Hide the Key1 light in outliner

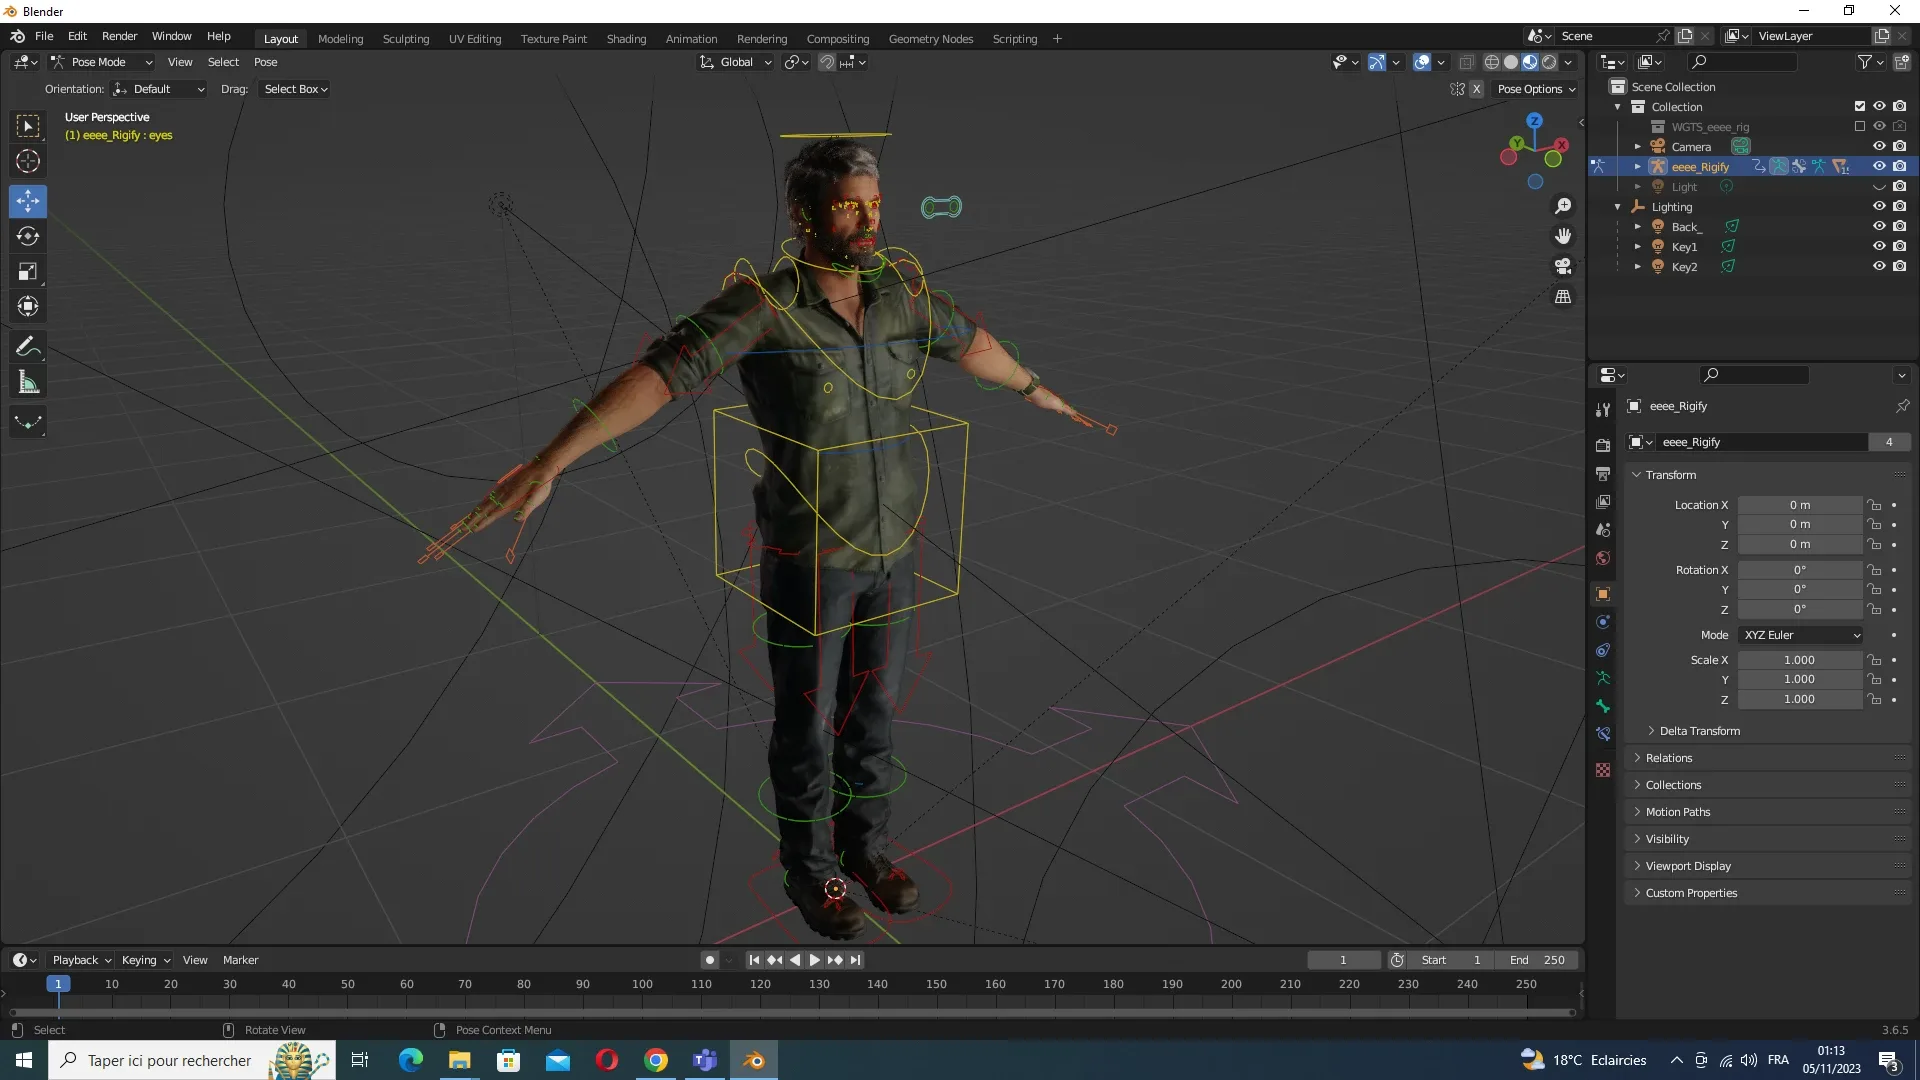(x=1879, y=246)
